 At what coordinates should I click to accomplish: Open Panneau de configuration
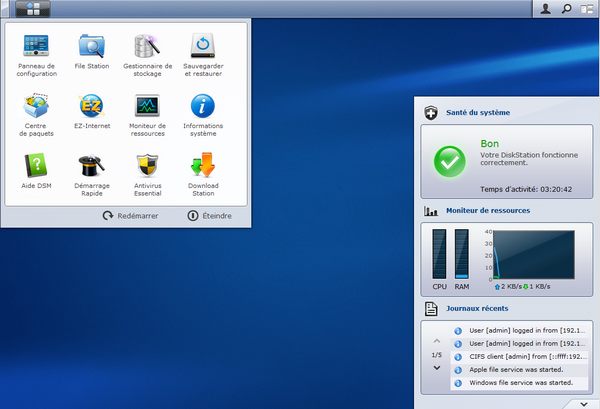point(36,55)
